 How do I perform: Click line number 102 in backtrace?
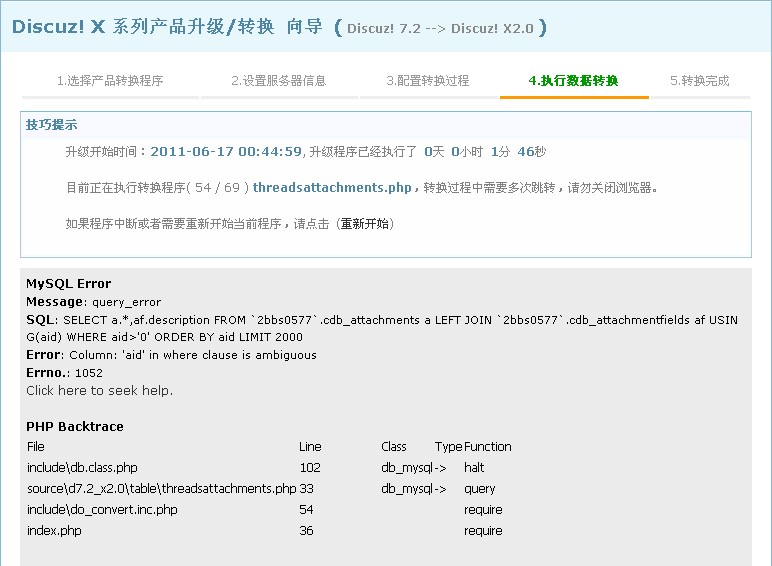310,468
